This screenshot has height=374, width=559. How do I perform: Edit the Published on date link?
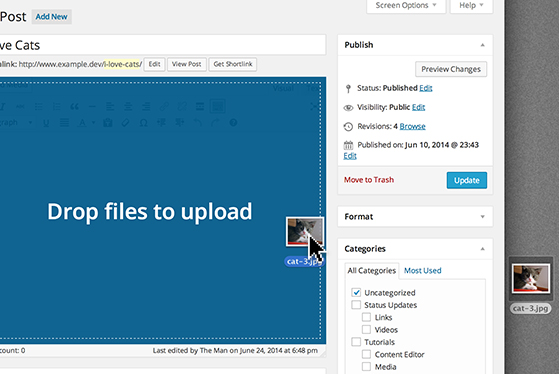[x=350, y=156]
